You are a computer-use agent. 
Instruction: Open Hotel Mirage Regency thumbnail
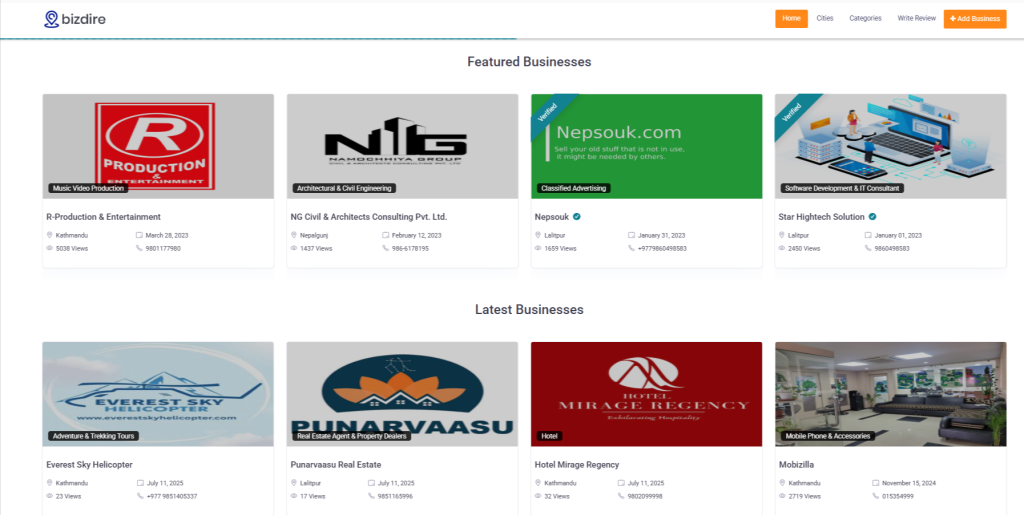pyautogui.click(x=647, y=394)
